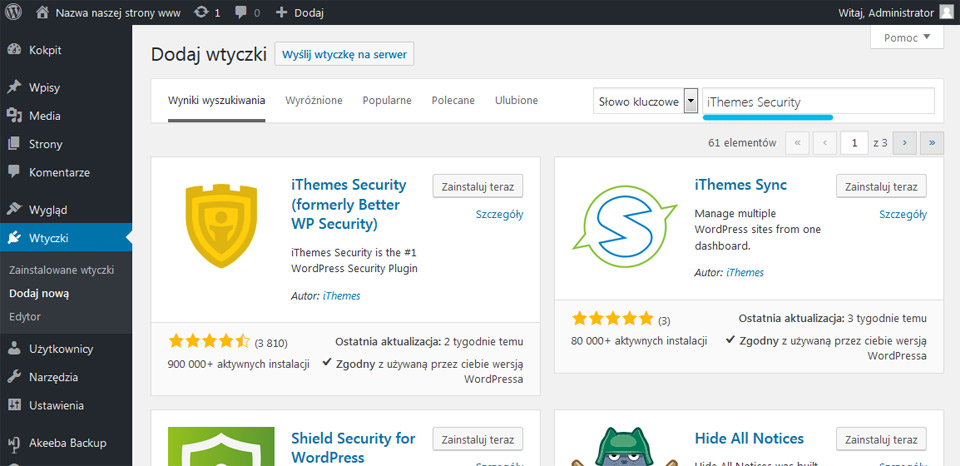Click the current page number field

point(854,143)
